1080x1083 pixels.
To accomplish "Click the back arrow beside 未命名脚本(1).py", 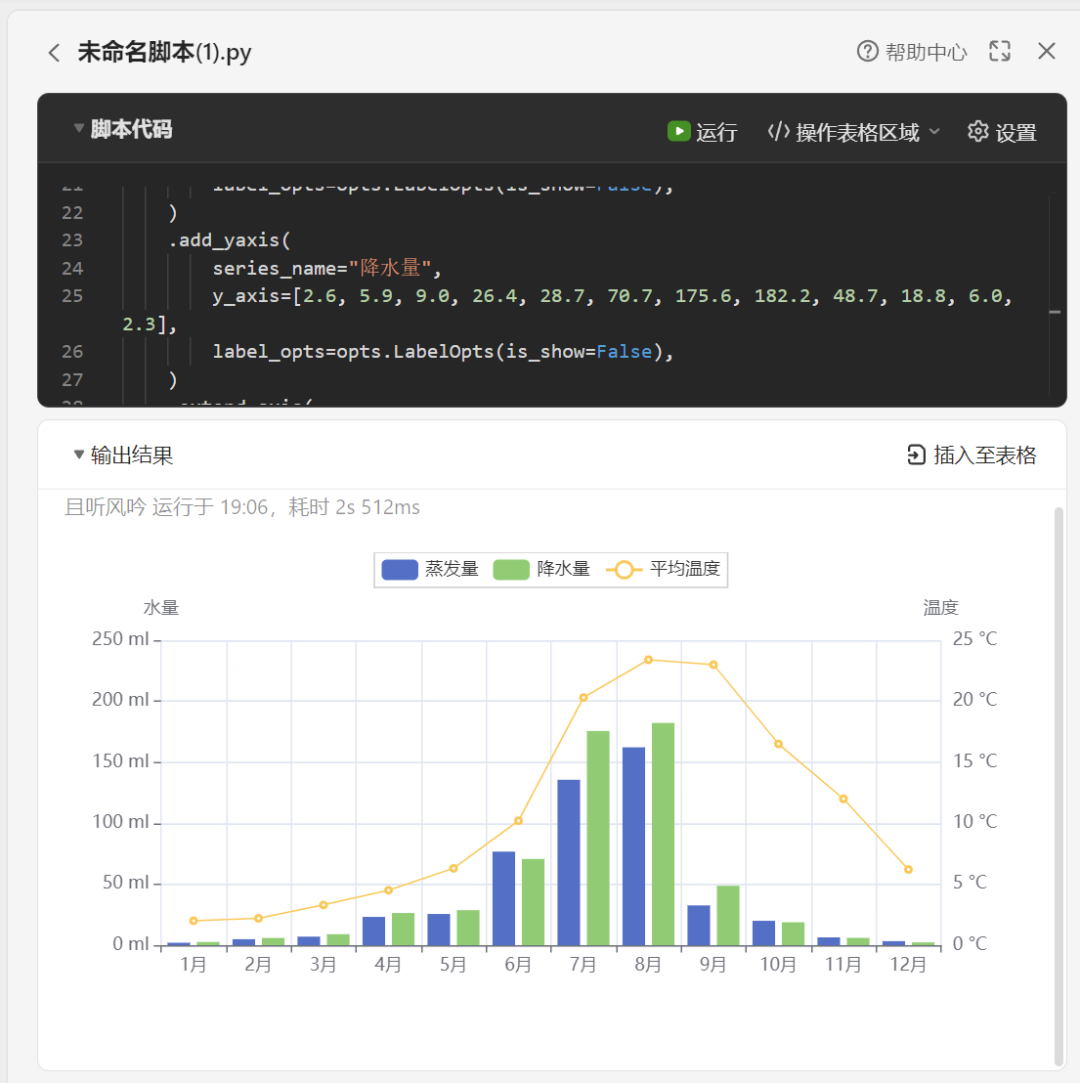I will (54, 51).
